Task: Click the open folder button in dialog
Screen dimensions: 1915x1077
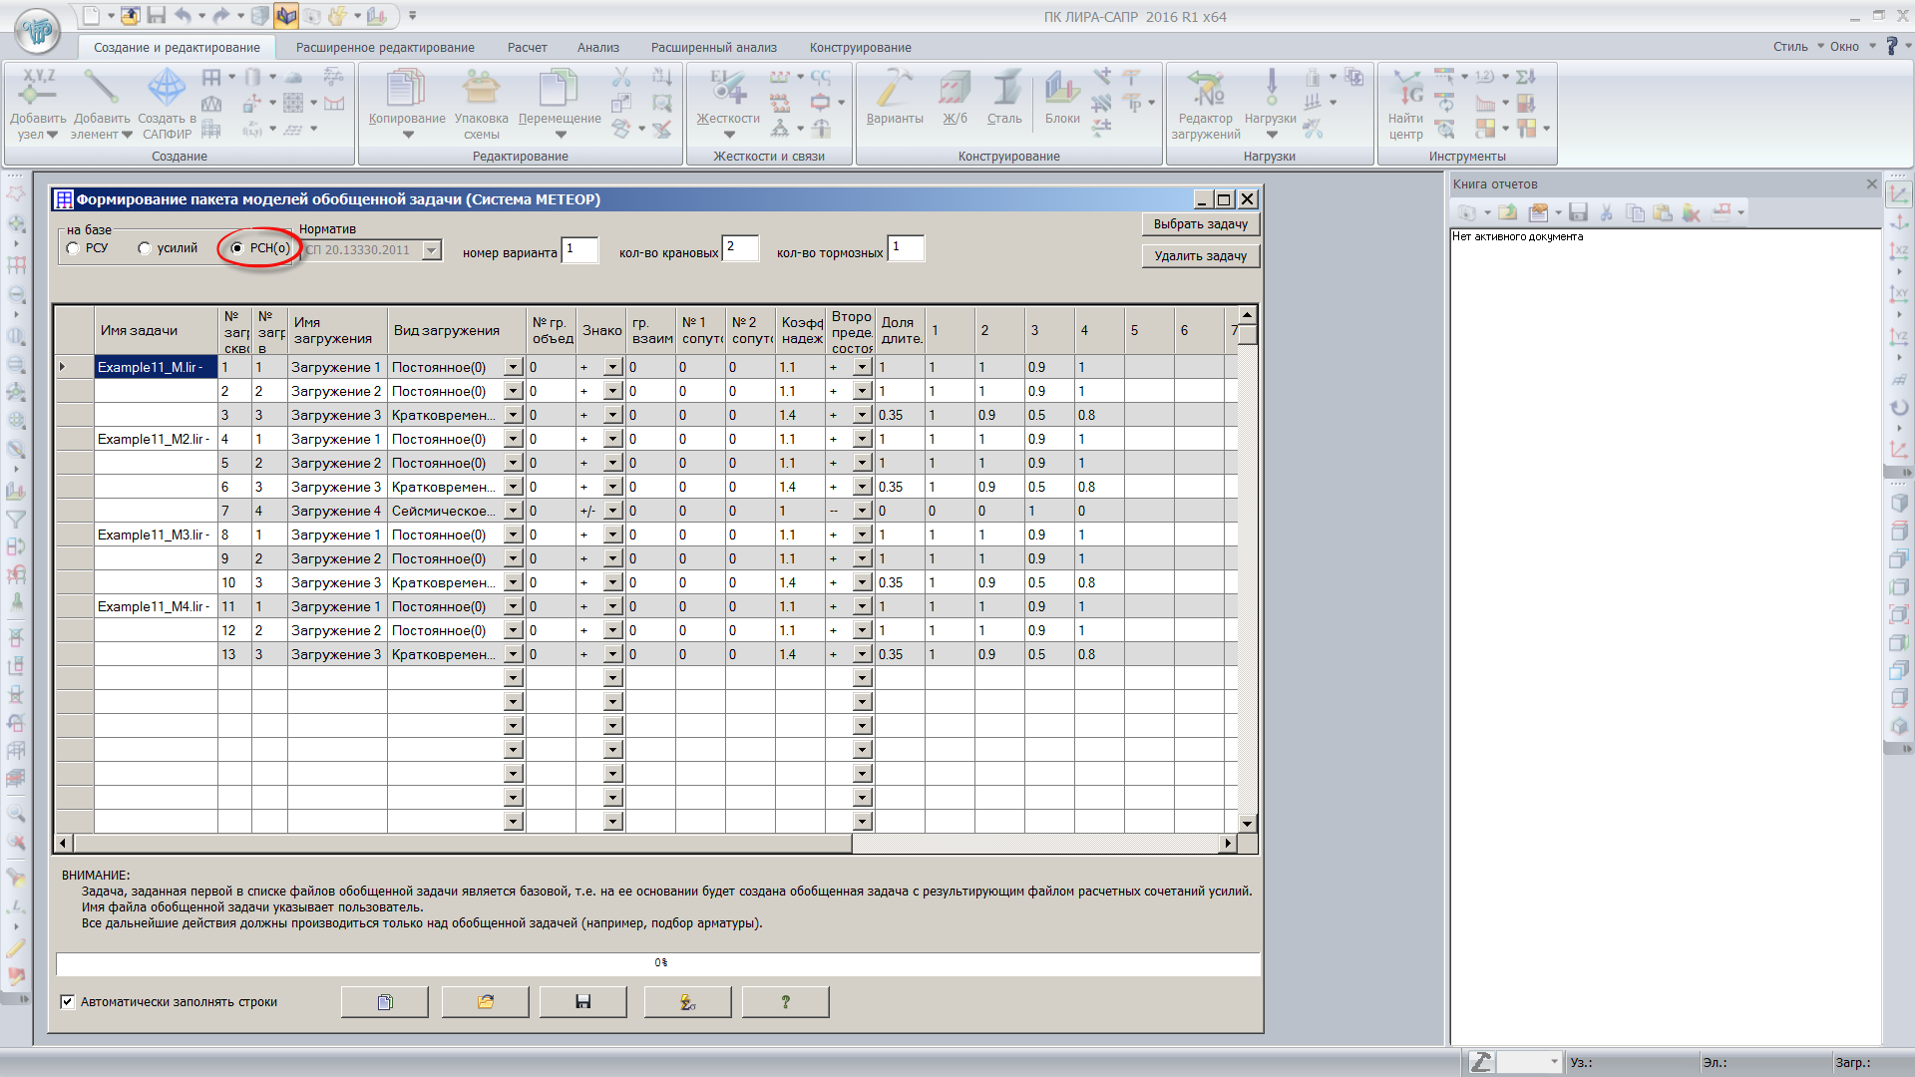Action: point(485,1002)
